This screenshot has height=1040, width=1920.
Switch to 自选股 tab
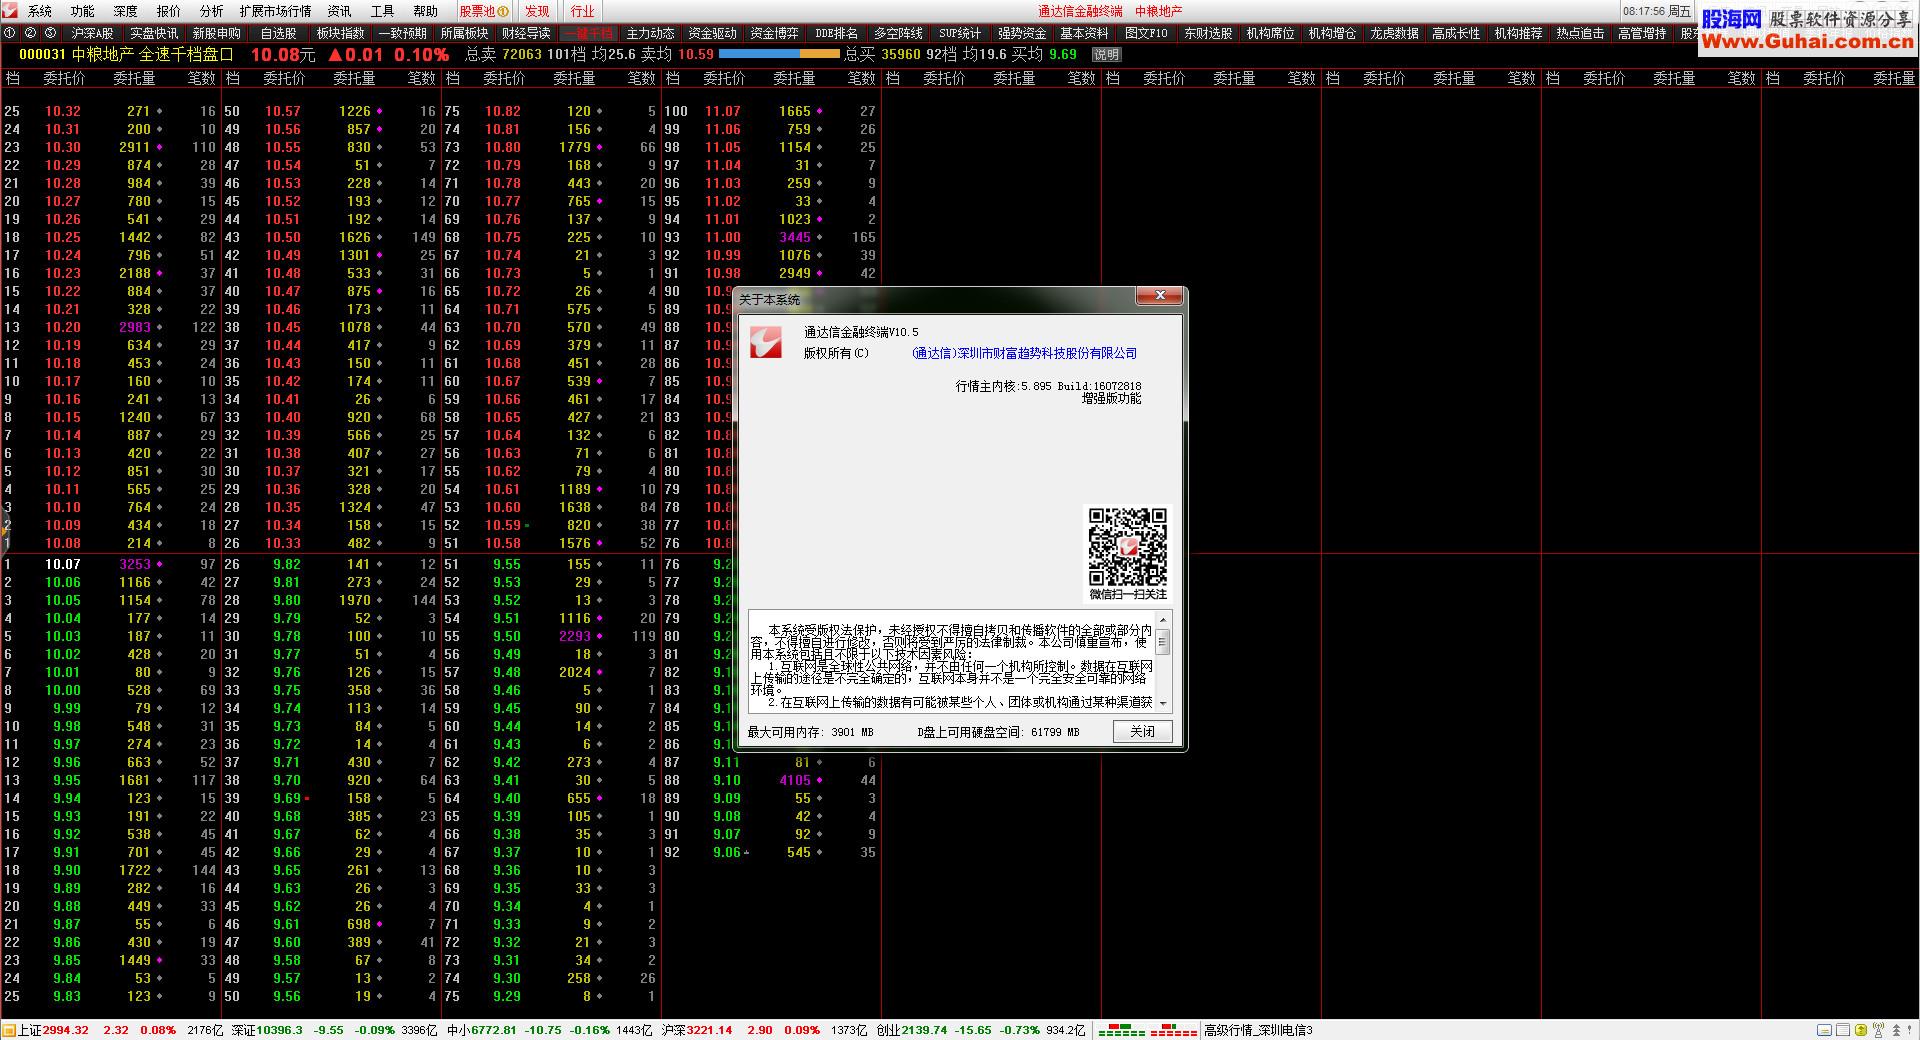tap(278, 33)
